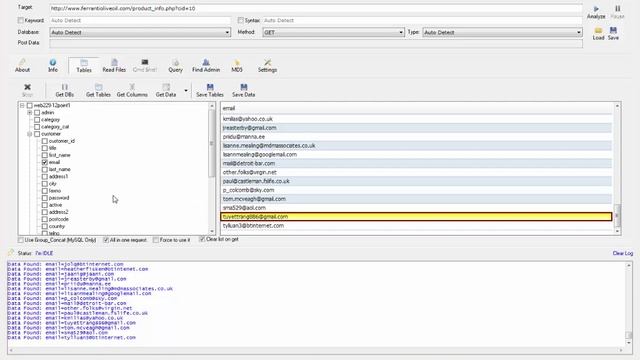Viewport: 640px width, 360px height.
Task: Select the customer_id column in tree
Action: tap(62, 141)
